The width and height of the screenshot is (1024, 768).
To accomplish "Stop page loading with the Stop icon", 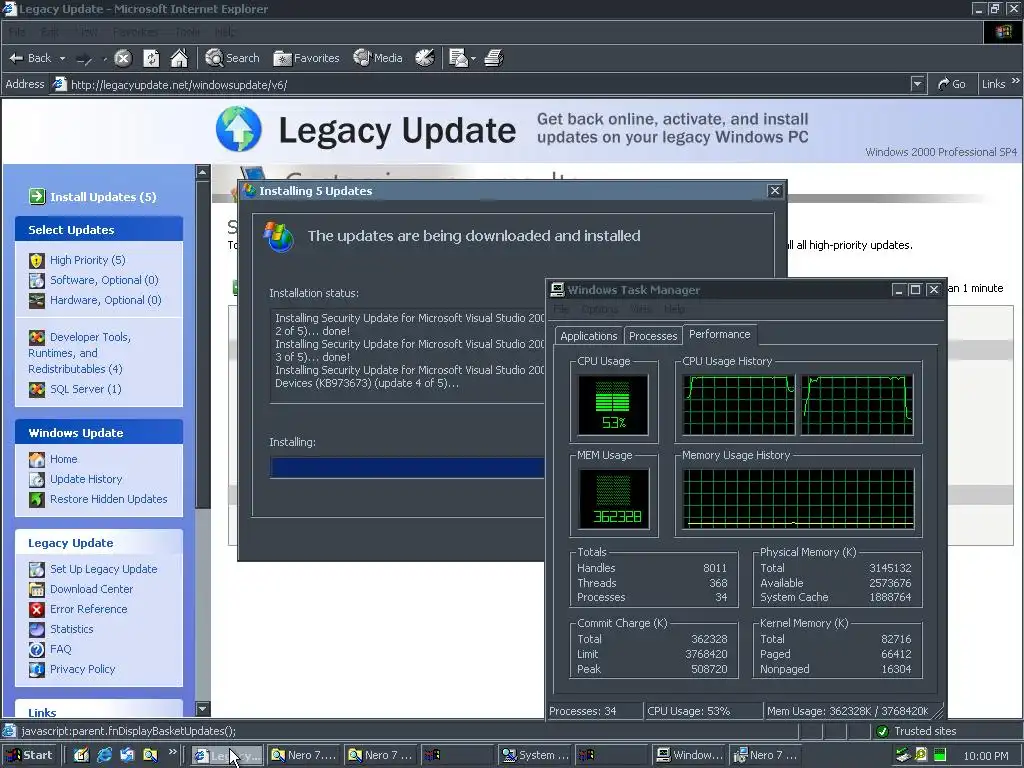I will pos(123,58).
